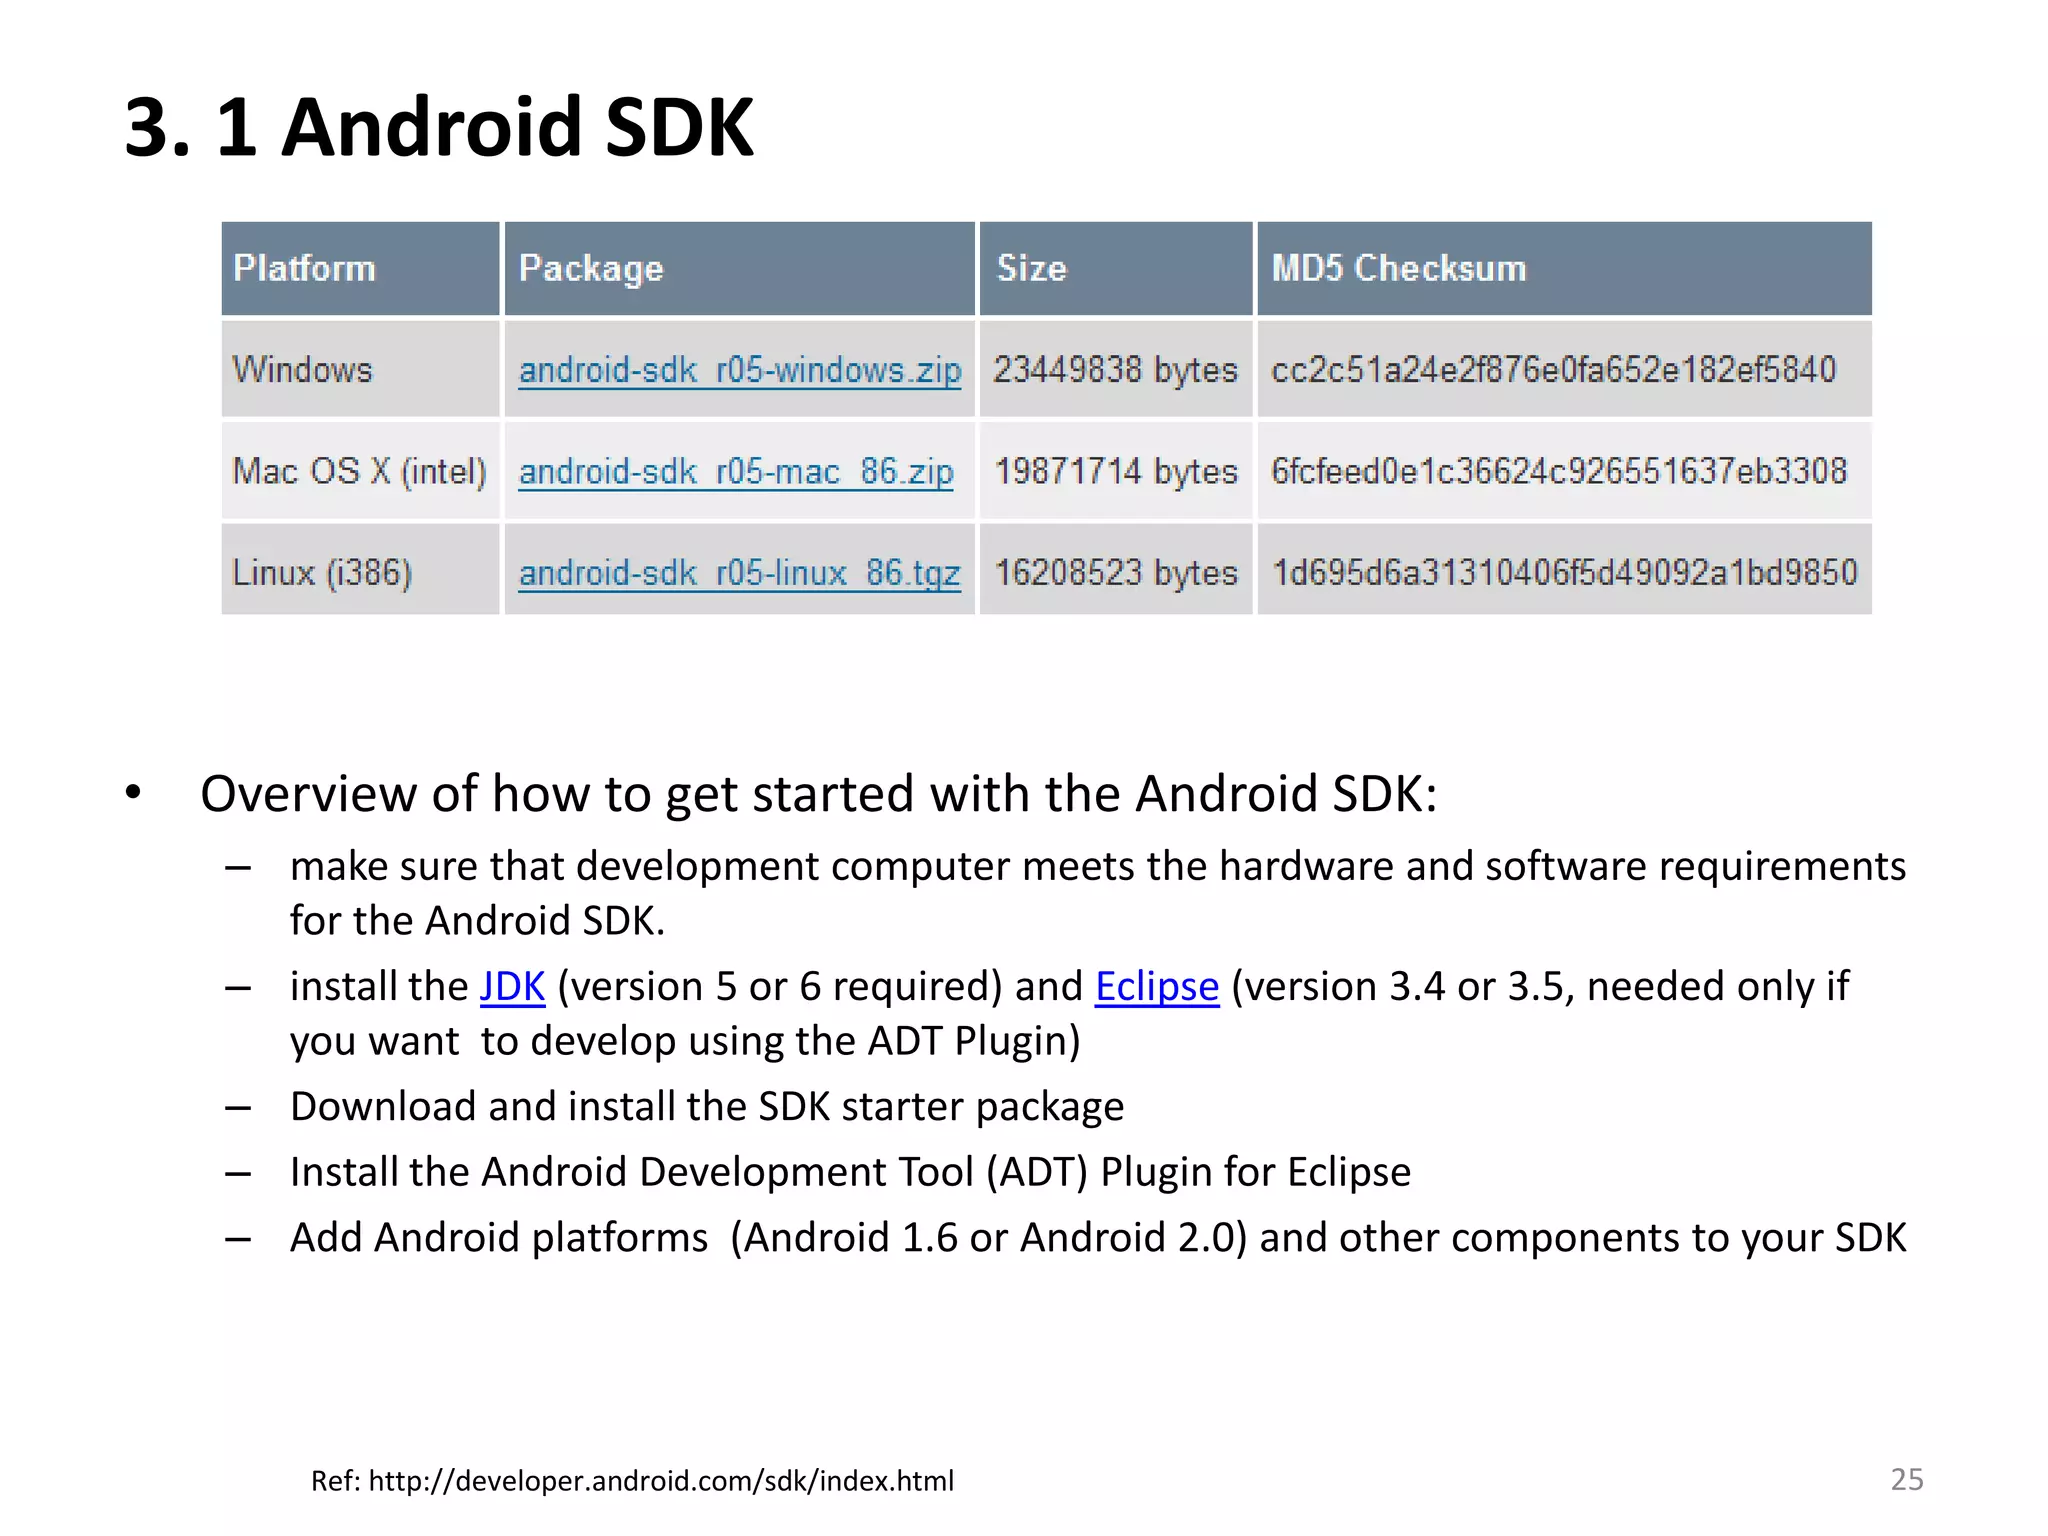Click Download and install the SDK starter package

707,1107
